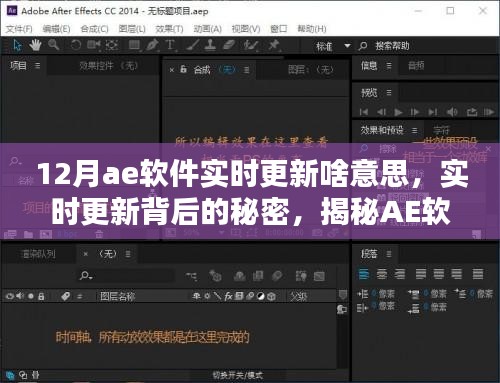Toggle video eye column in timeline header
500x383 pixels.
coord(10,296)
